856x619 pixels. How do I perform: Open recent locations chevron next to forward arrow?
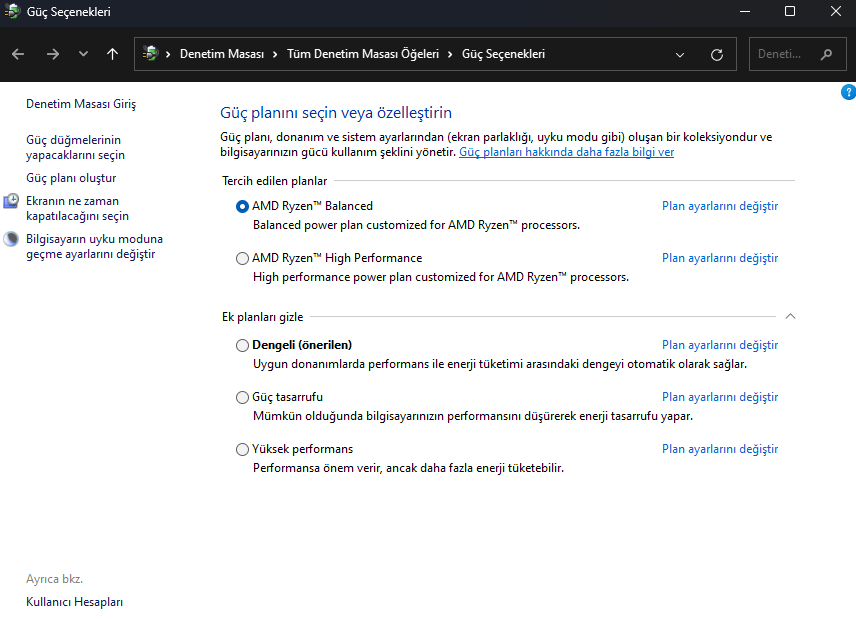(83, 54)
